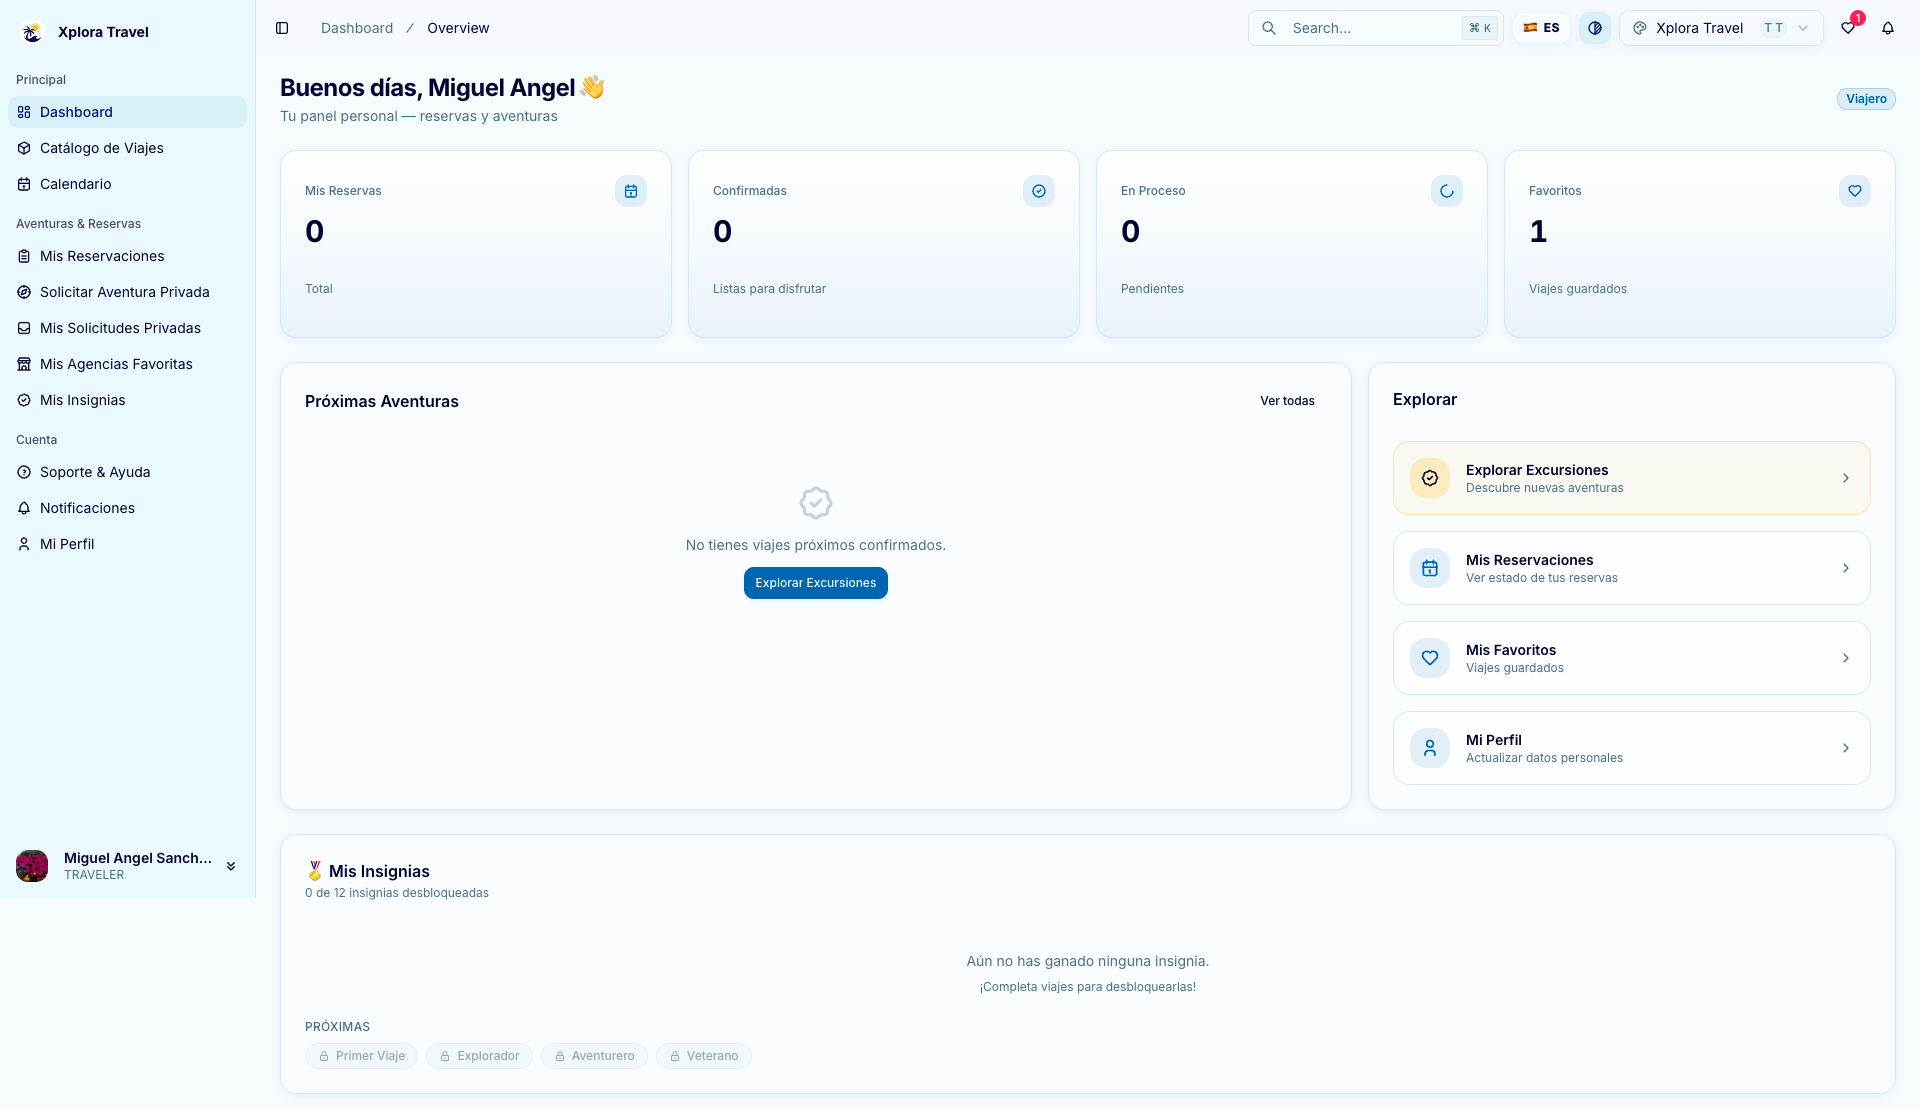This screenshot has width=1920, height=1110.
Task: Click the Mis Reservas calendar icon
Action: point(631,191)
